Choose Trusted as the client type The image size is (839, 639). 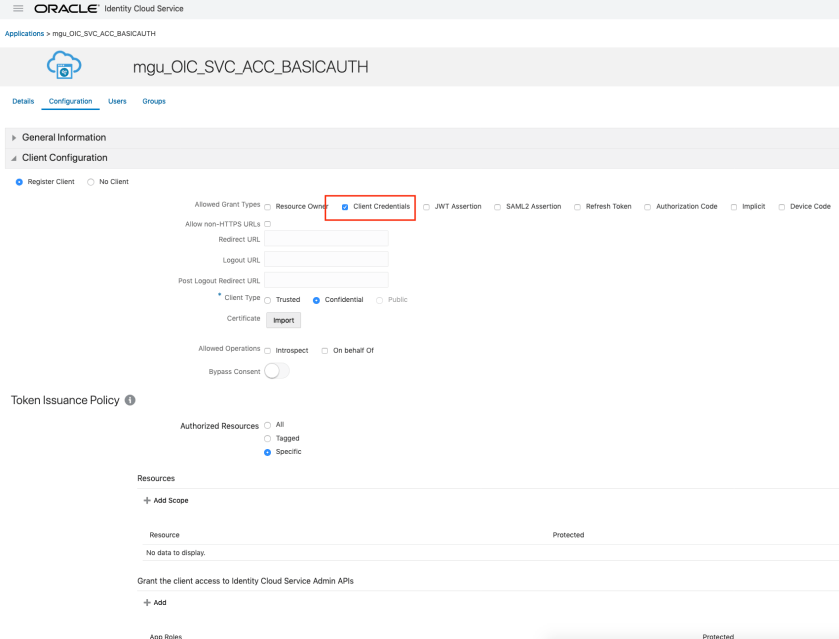tap(267, 300)
